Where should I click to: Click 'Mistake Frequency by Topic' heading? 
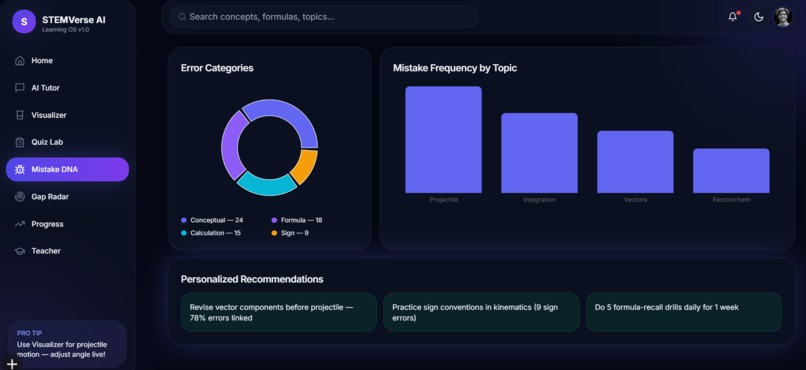[x=455, y=68]
